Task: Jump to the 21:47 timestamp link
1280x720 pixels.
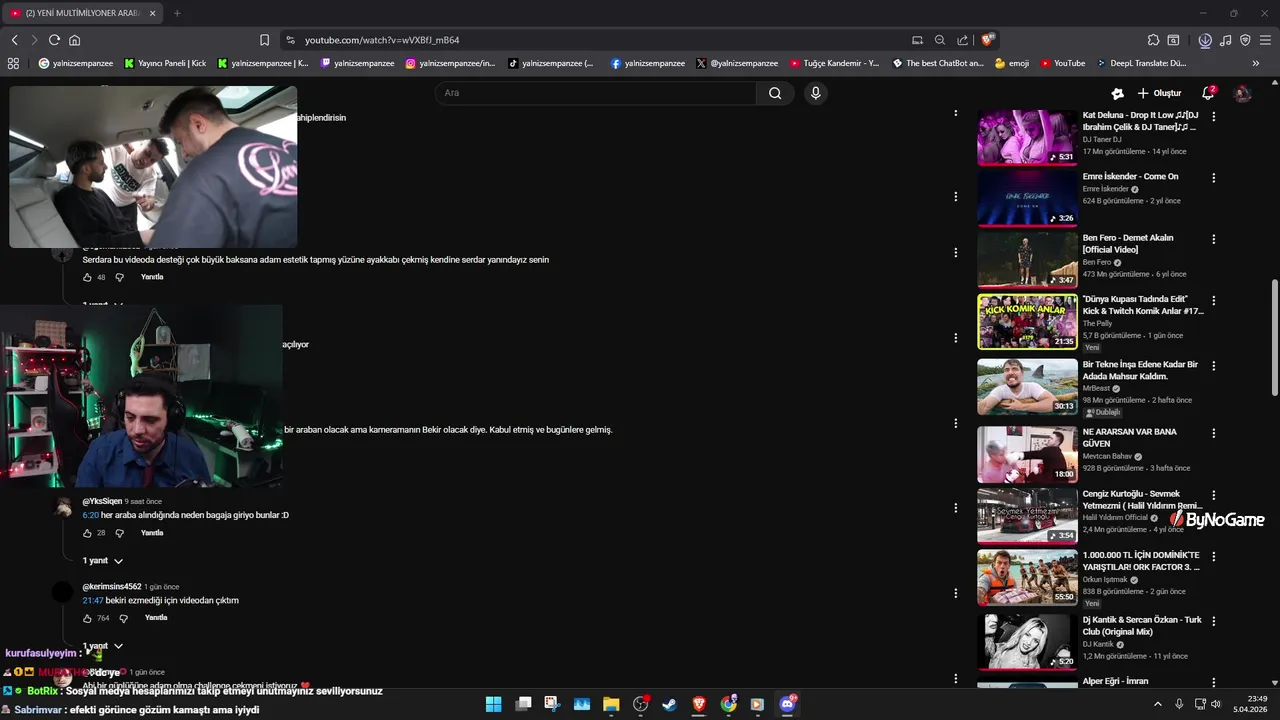Action: tap(92, 600)
